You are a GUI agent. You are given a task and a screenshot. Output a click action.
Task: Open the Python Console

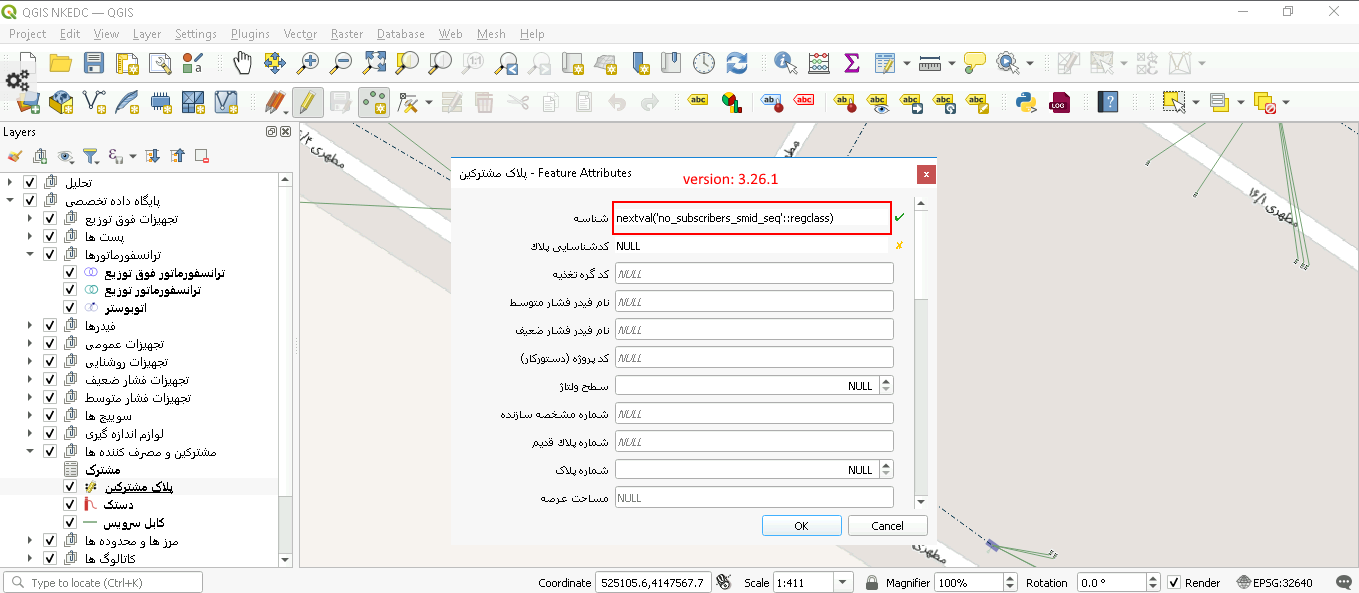1027,101
